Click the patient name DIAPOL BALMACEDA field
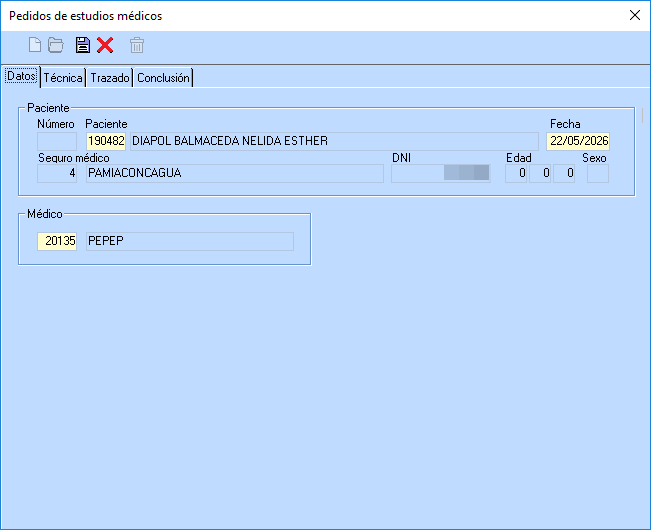This screenshot has height=530, width=651. (334, 141)
